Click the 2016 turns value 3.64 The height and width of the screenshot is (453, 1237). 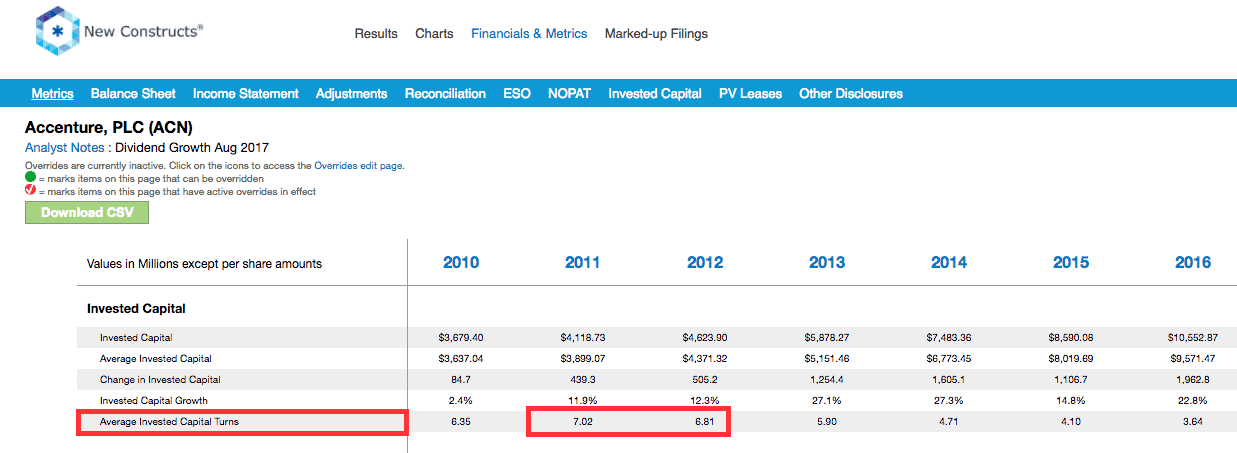click(x=1192, y=422)
